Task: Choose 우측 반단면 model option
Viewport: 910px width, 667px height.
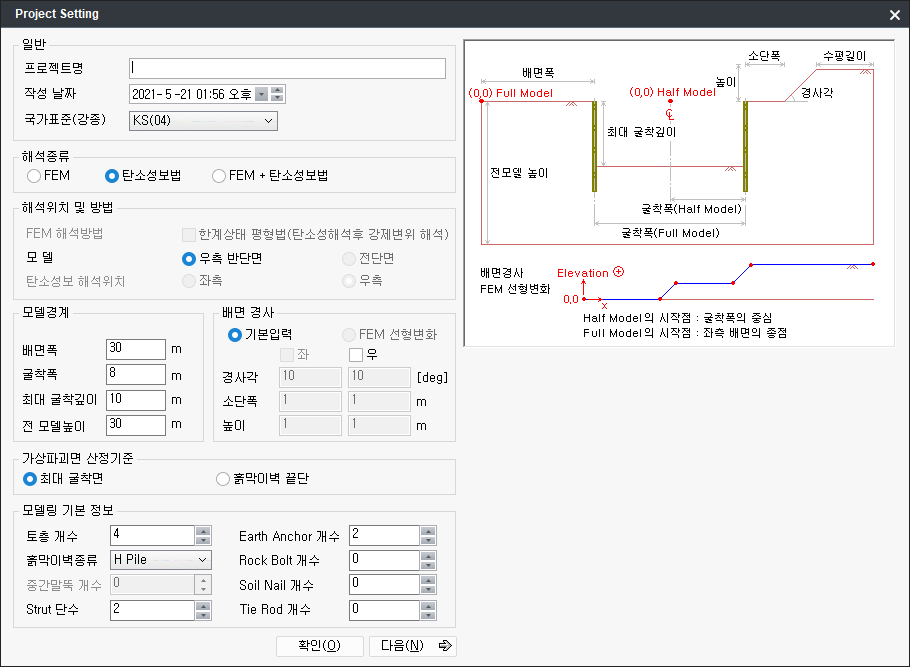Action: click(x=189, y=258)
